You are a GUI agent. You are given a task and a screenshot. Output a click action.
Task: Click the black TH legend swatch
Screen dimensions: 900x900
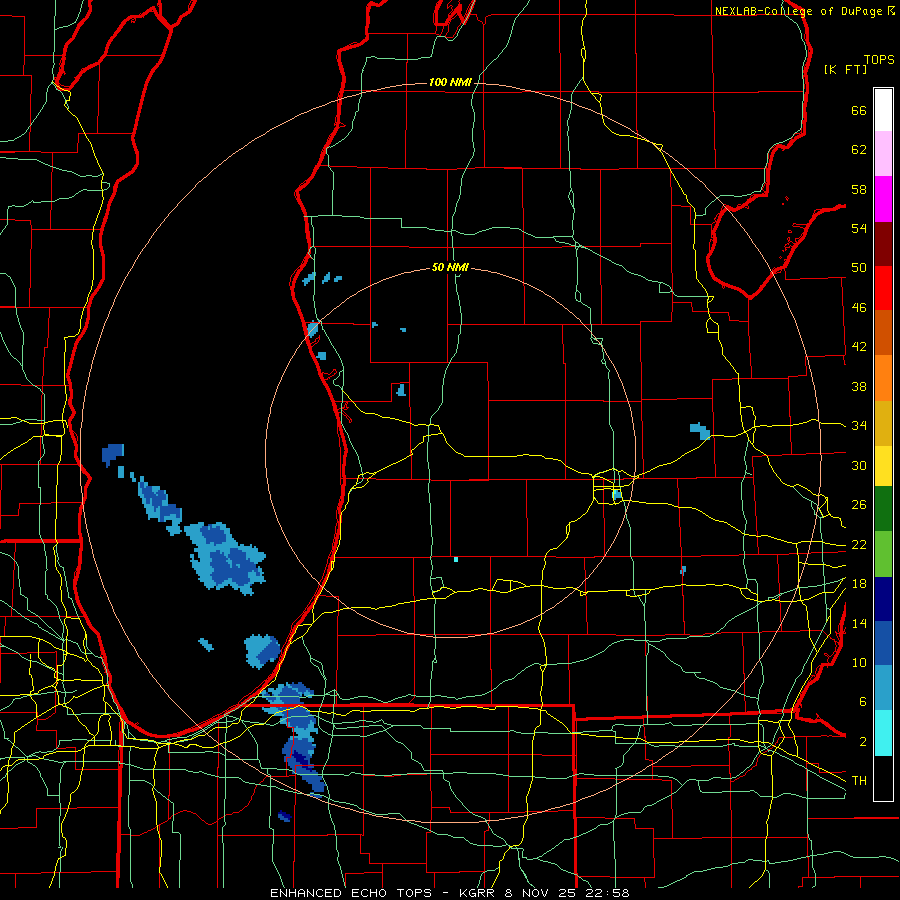883,778
